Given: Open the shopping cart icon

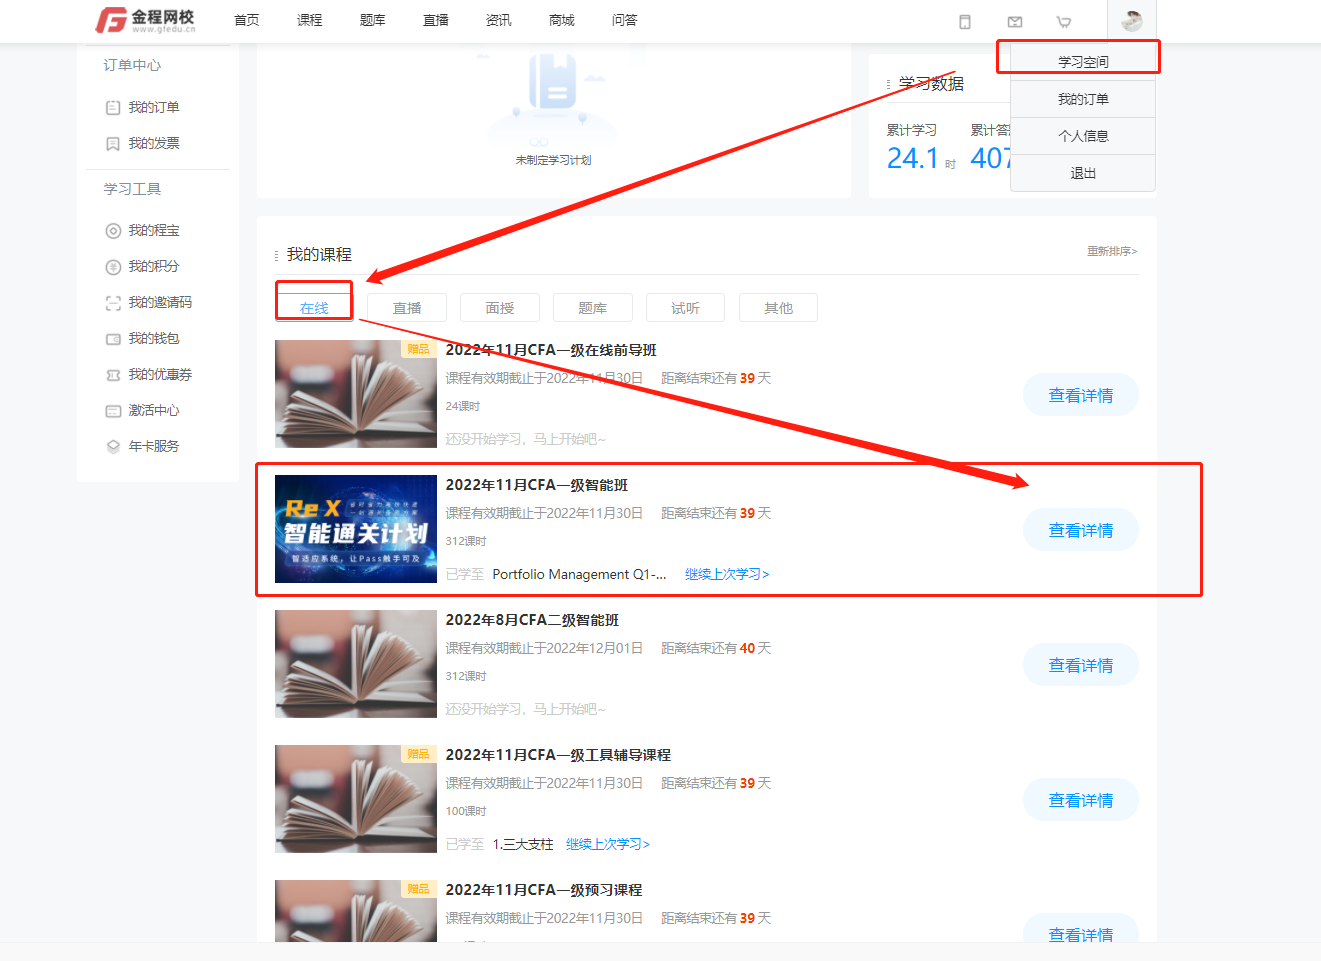Looking at the screenshot, I should tap(1064, 22).
